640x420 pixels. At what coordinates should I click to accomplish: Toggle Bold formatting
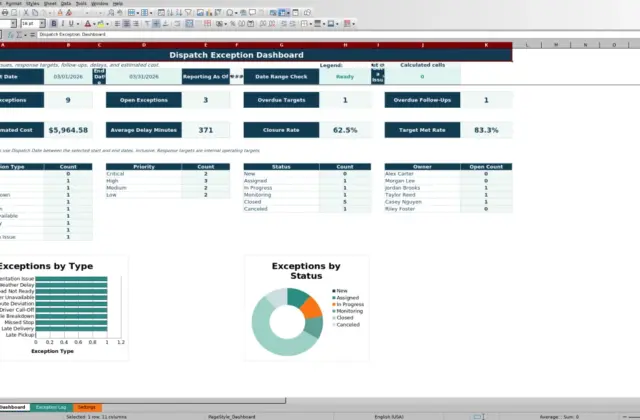coord(53,24)
